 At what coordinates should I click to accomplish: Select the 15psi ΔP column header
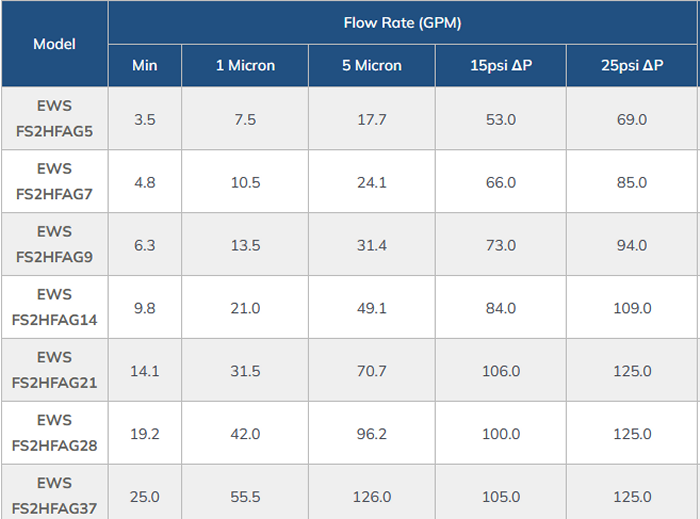point(500,66)
